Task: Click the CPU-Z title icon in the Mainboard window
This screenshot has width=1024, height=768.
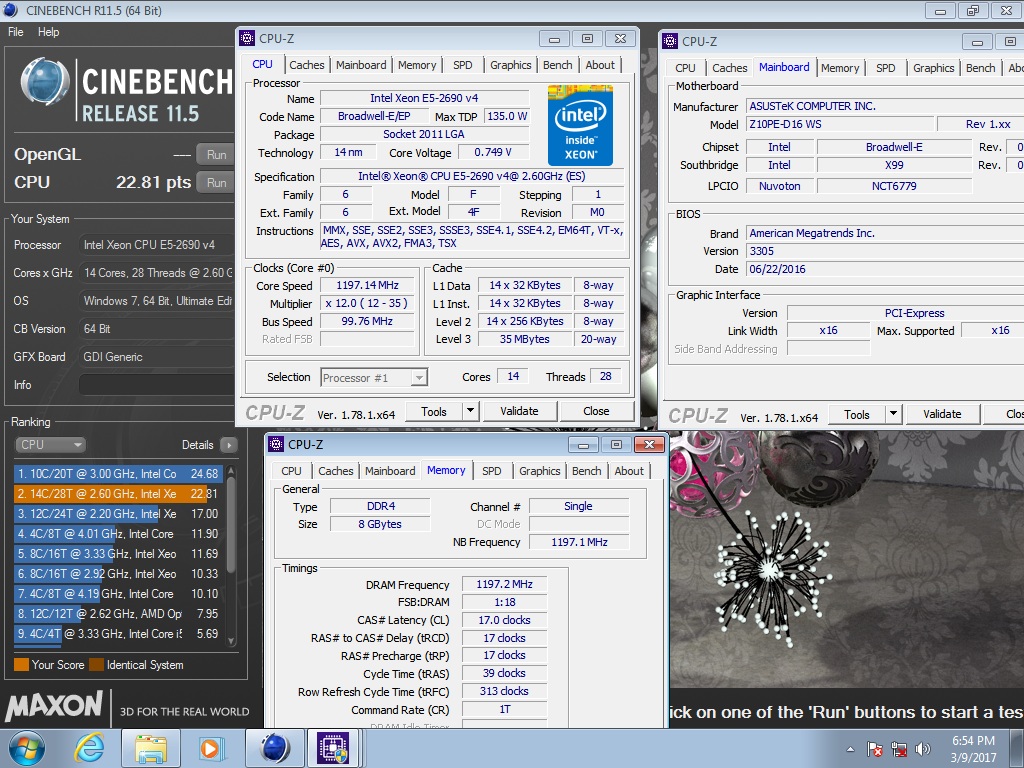Action: pyautogui.click(x=670, y=41)
